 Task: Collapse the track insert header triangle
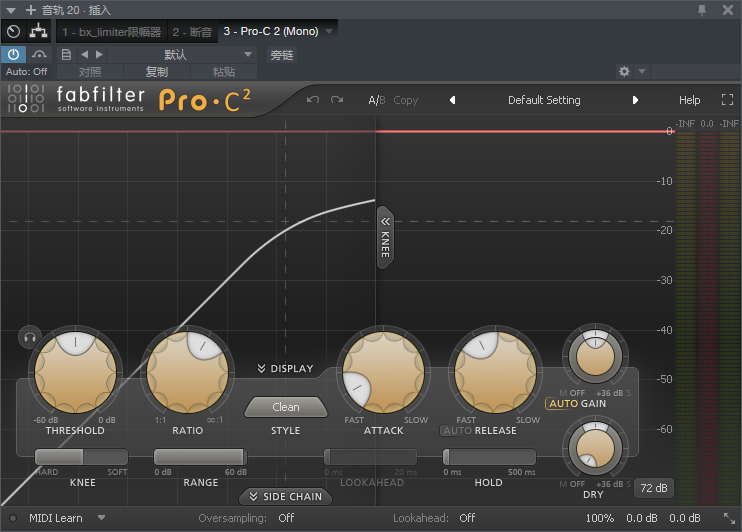click(11, 10)
